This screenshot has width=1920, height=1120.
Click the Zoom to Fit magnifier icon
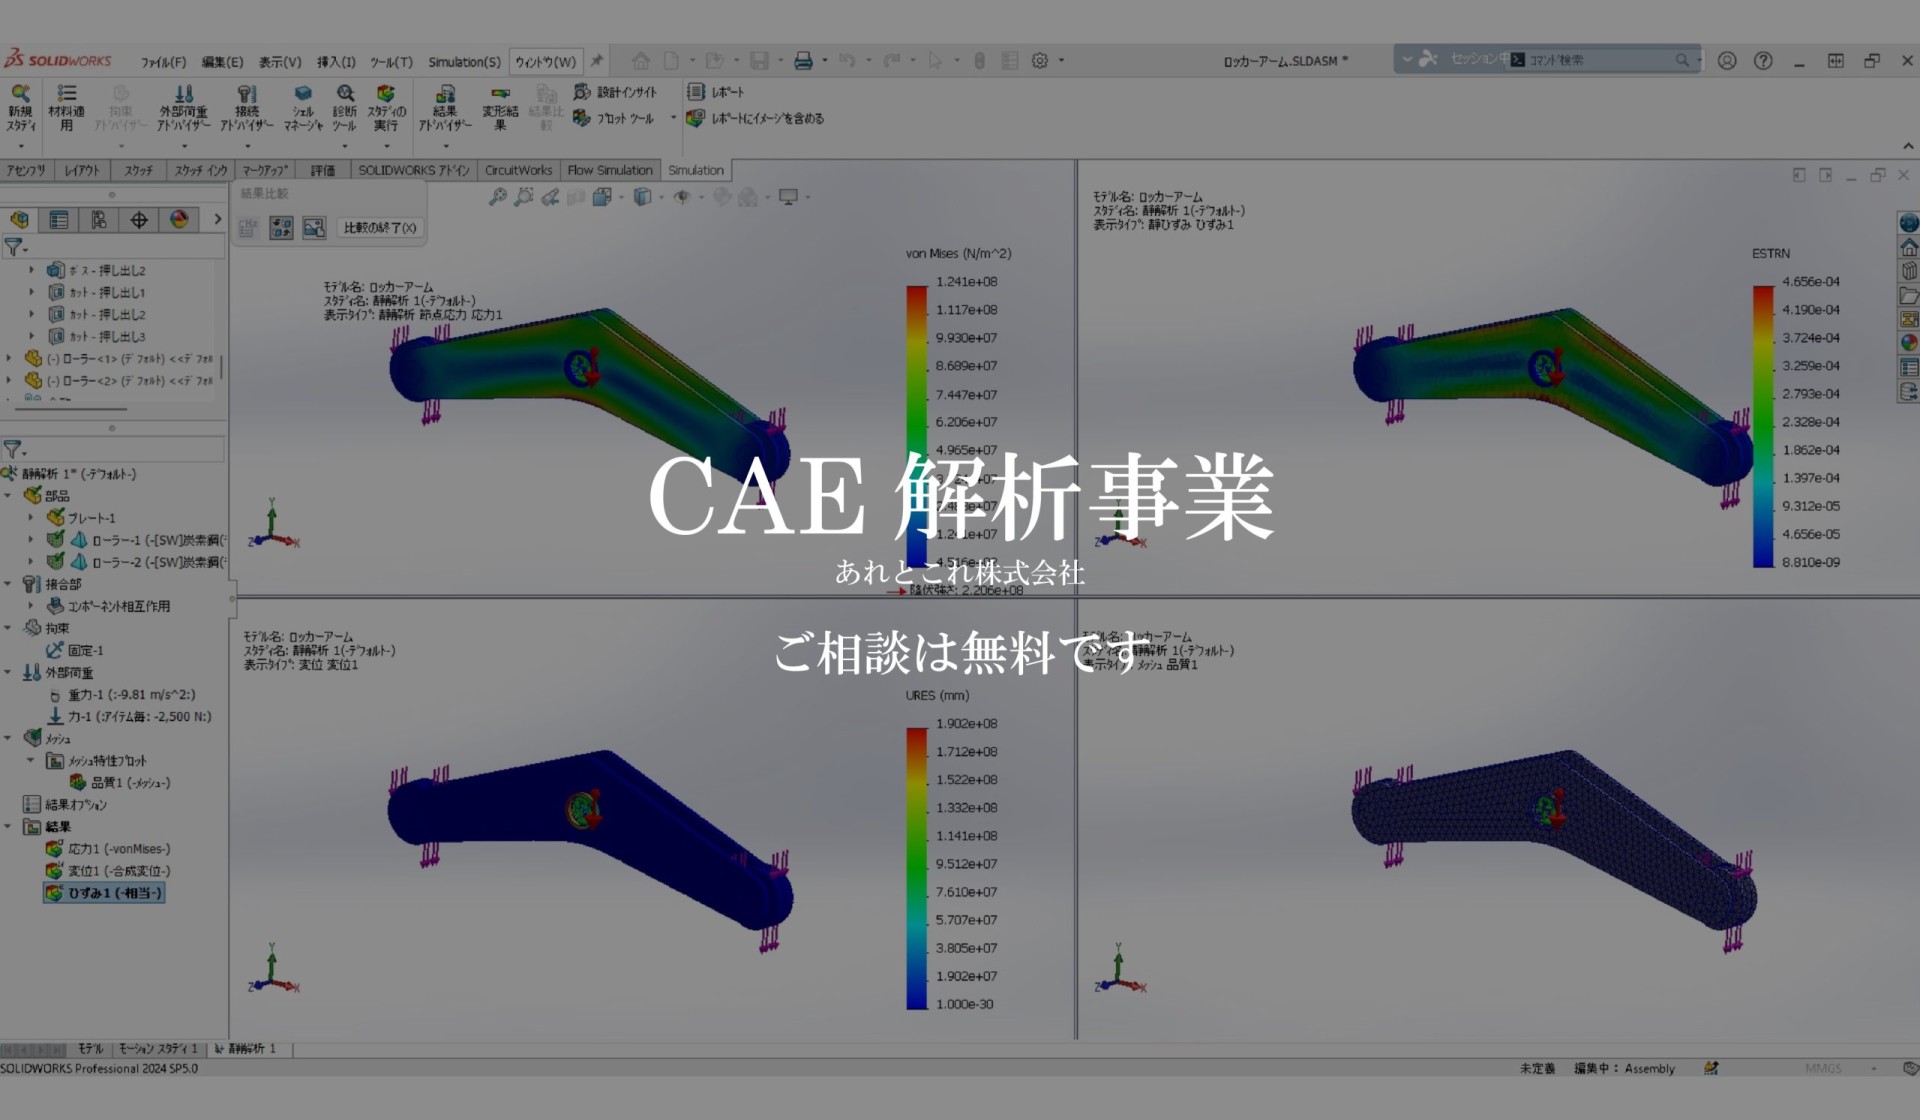coord(497,197)
